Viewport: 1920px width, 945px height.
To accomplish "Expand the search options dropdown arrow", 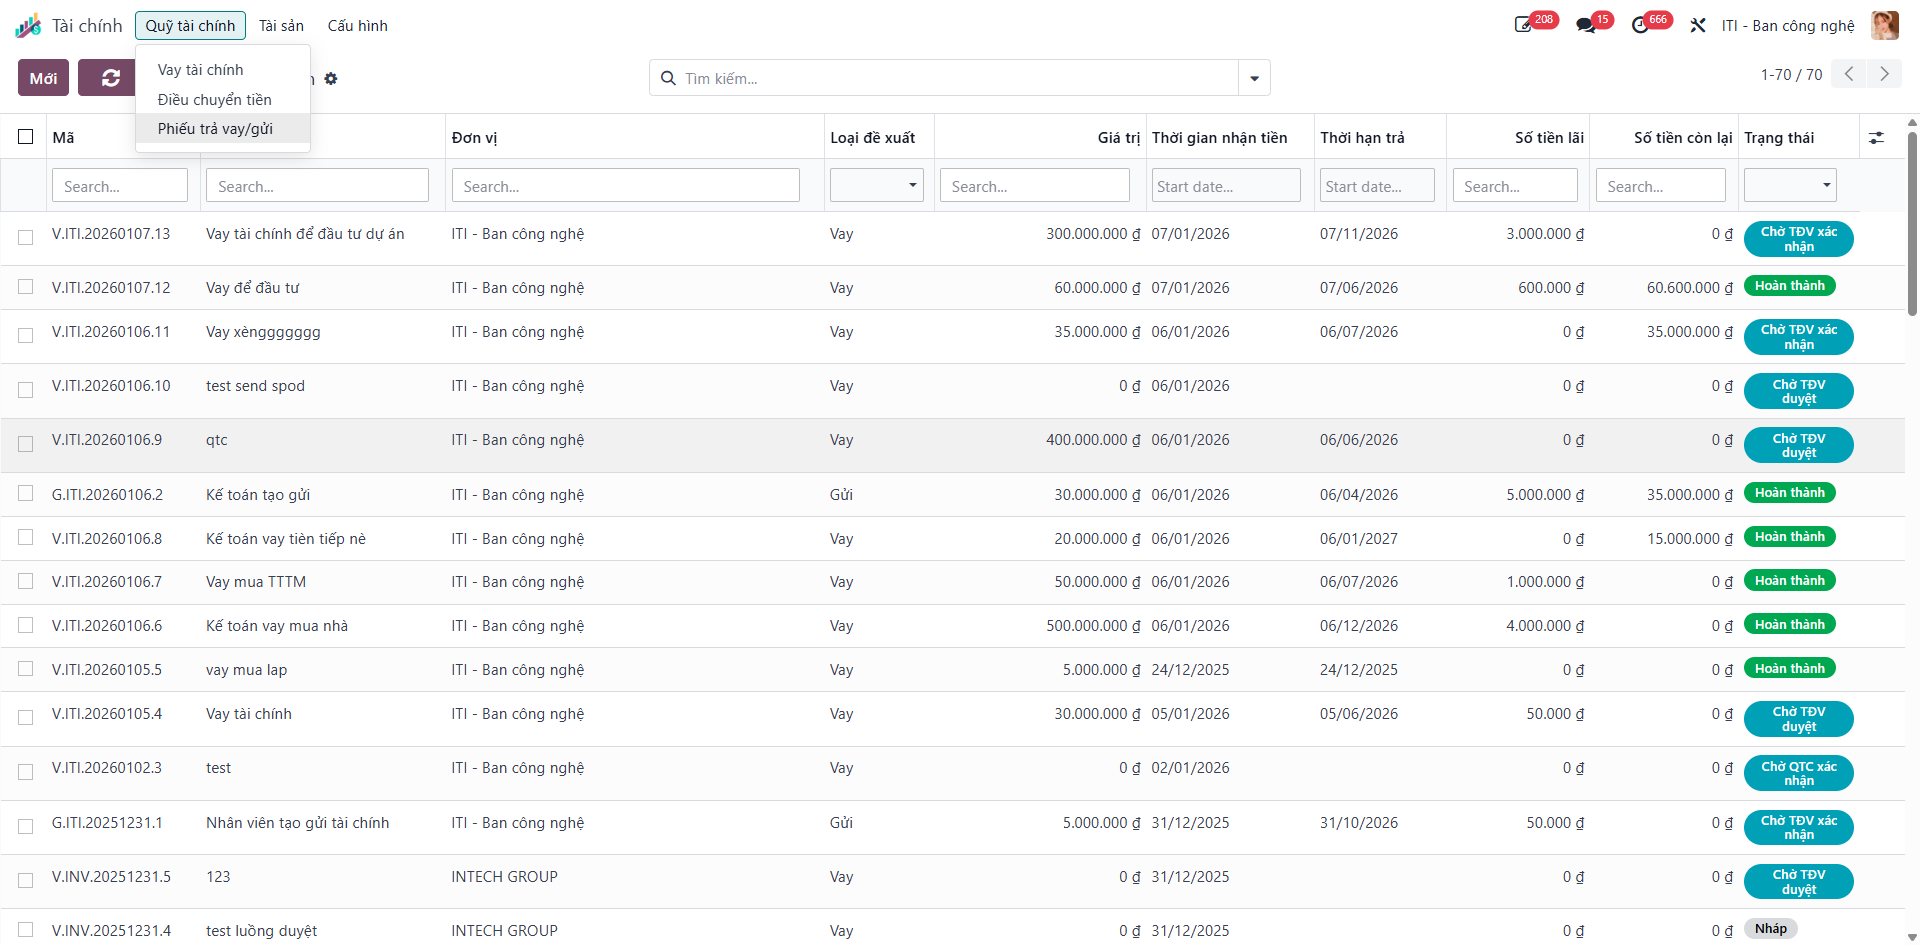I will pos(1254,78).
